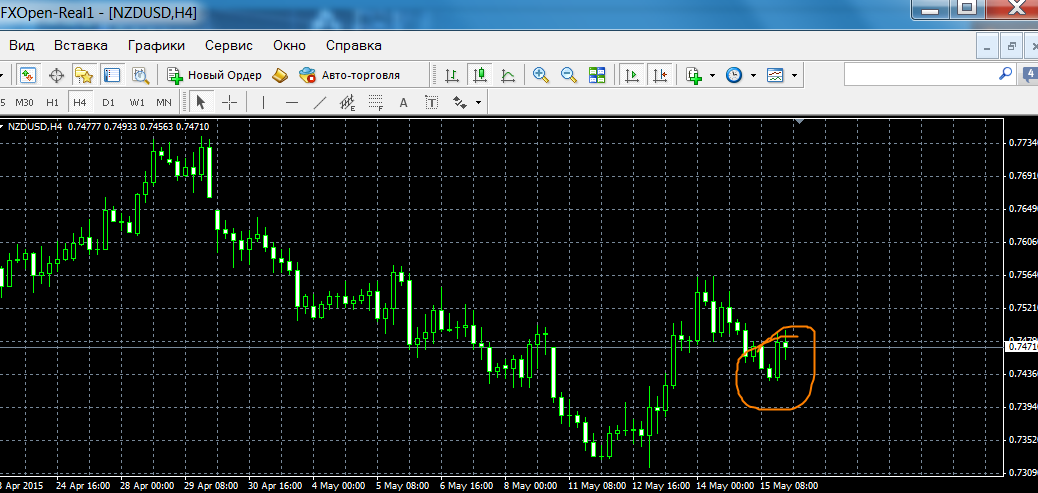Toggle the Авто-торговля button

350,75
